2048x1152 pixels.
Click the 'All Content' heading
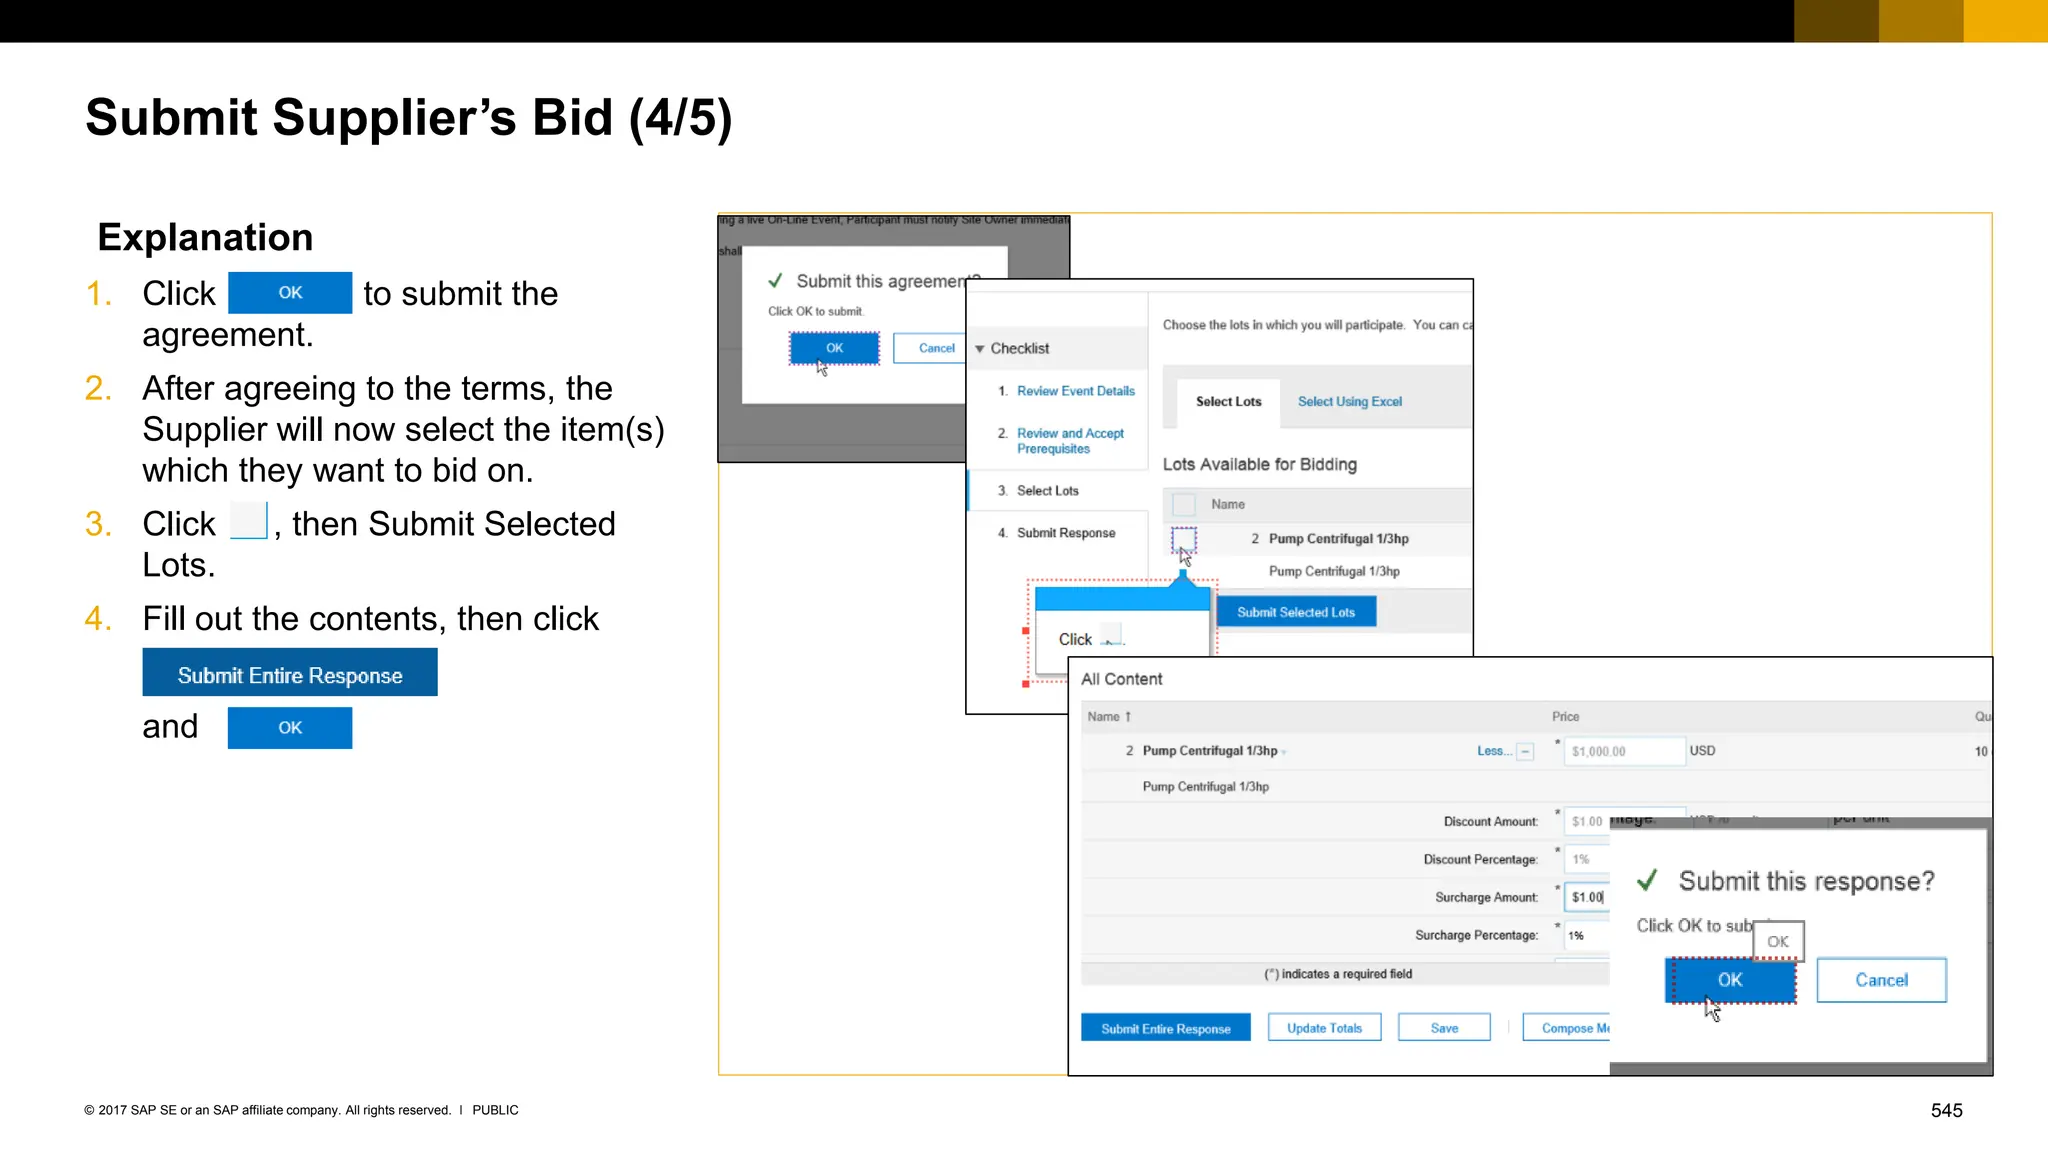click(1121, 679)
